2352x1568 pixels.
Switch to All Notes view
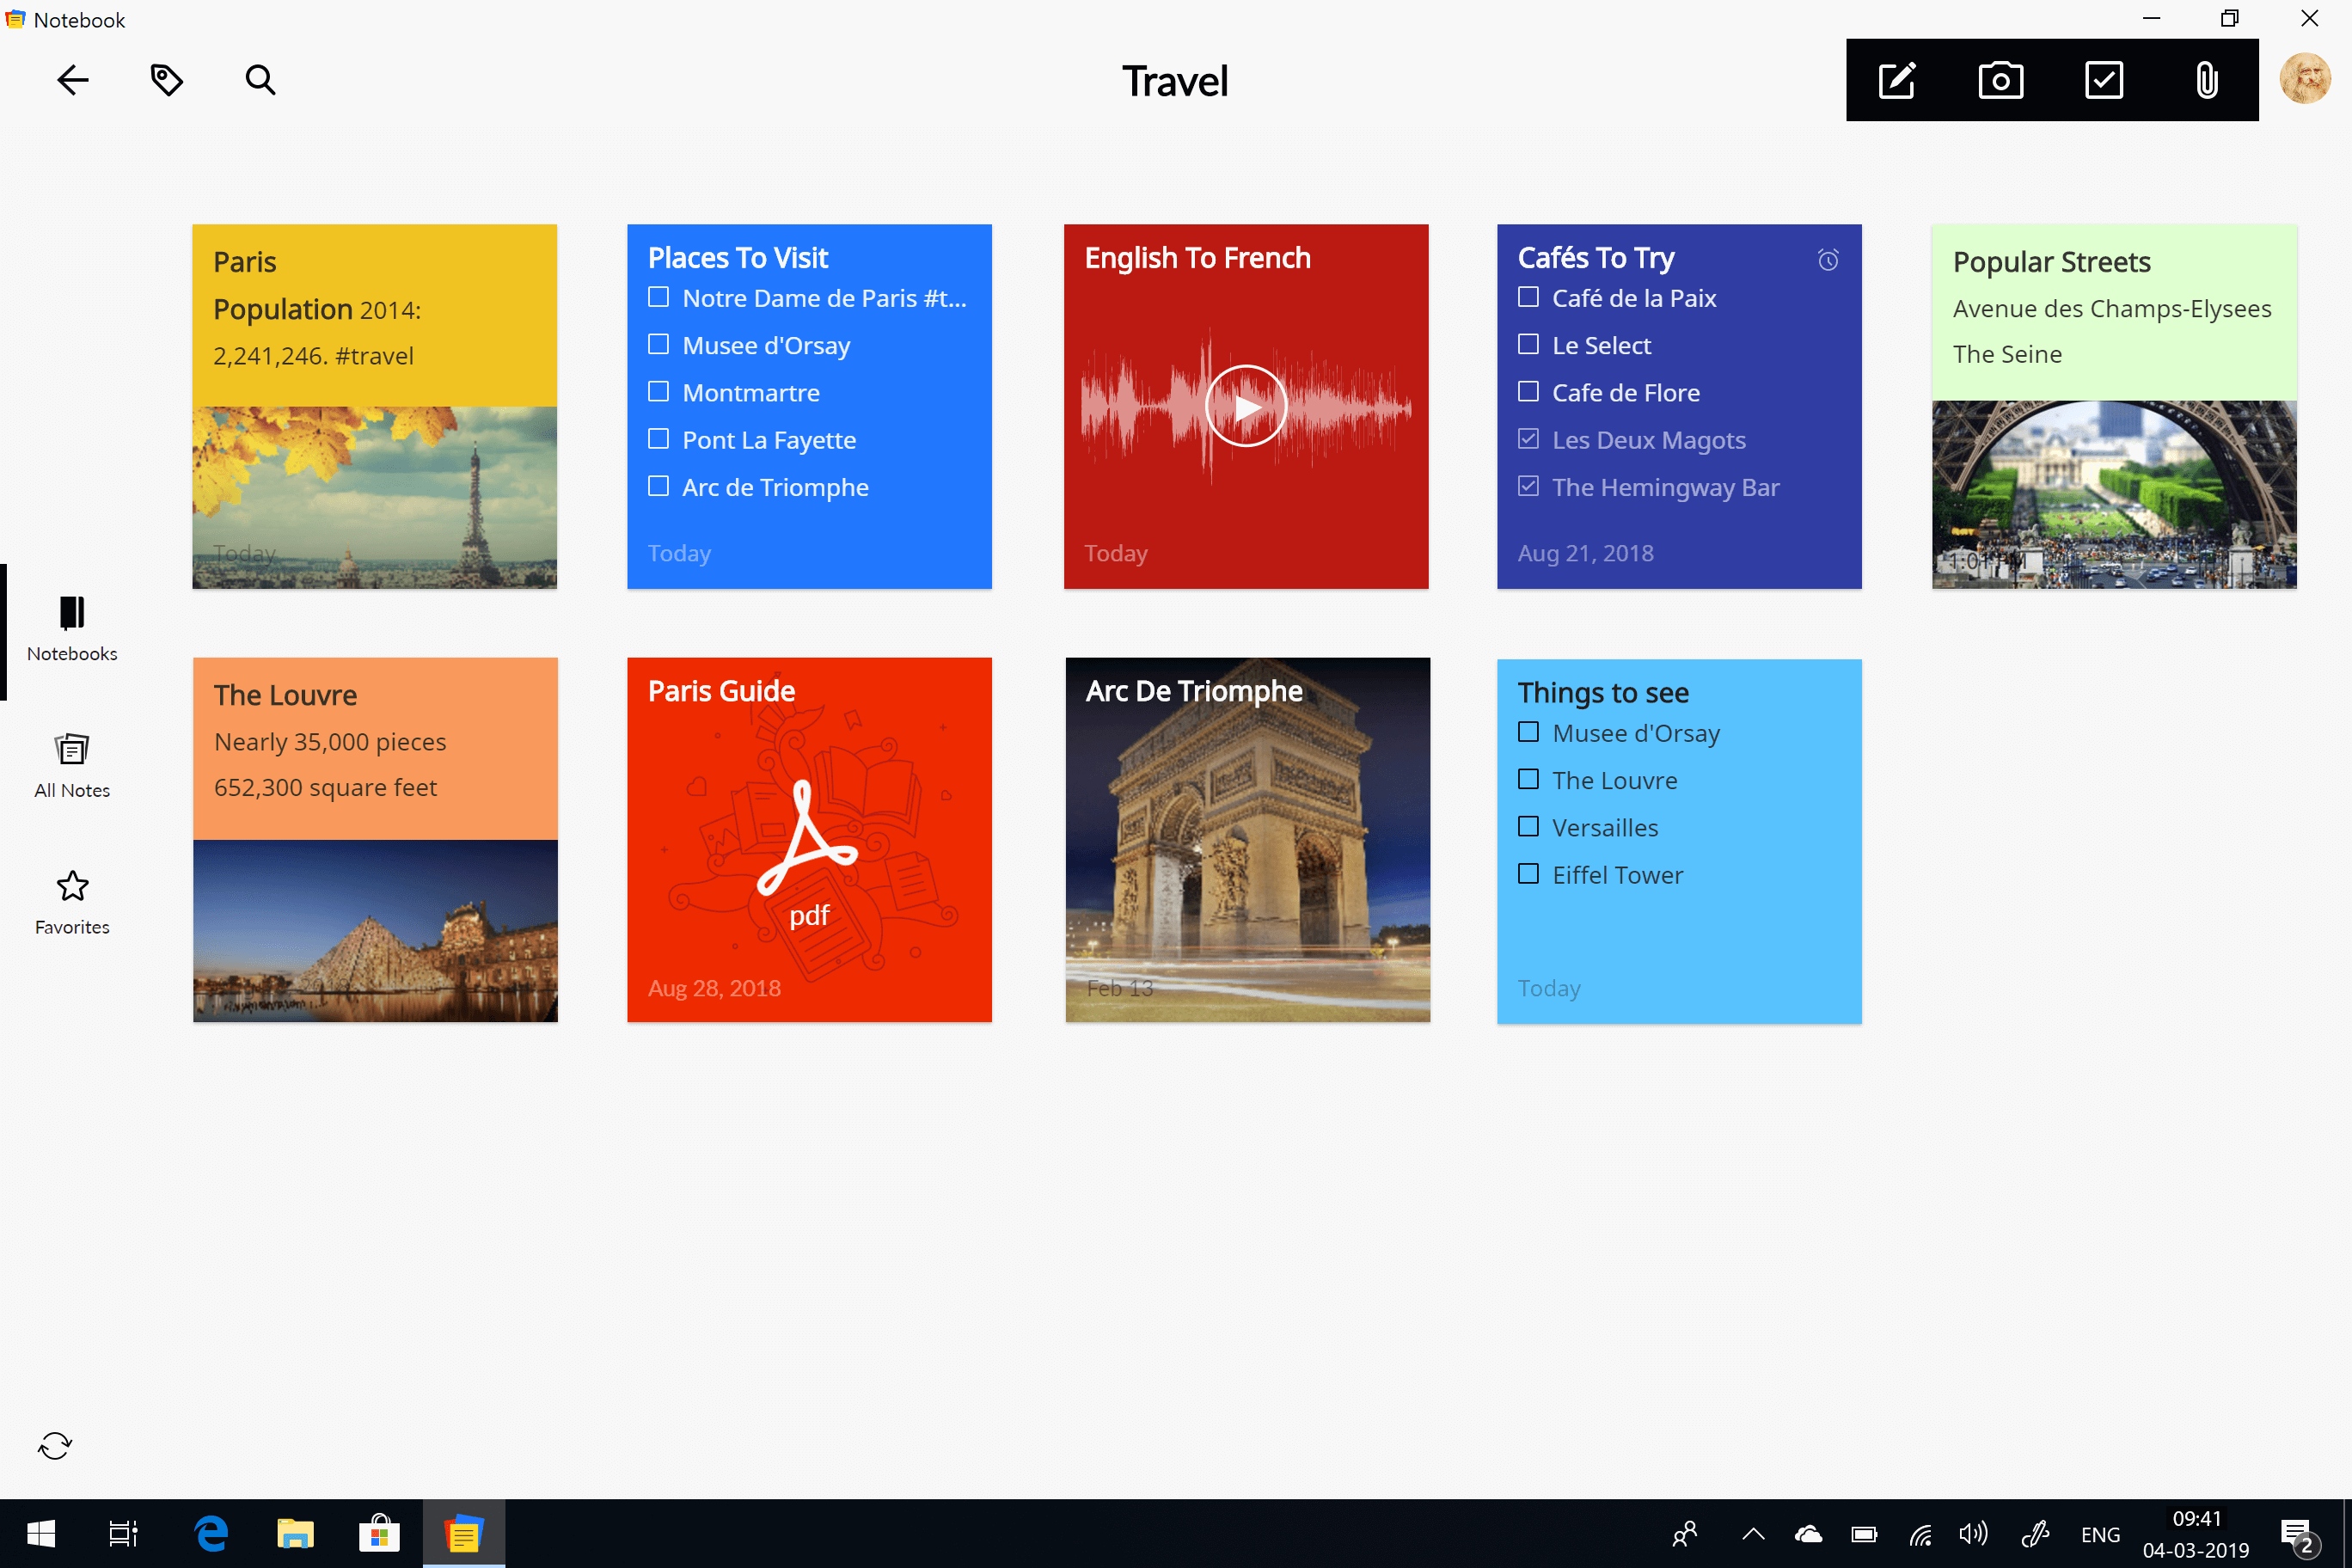pyautogui.click(x=72, y=765)
